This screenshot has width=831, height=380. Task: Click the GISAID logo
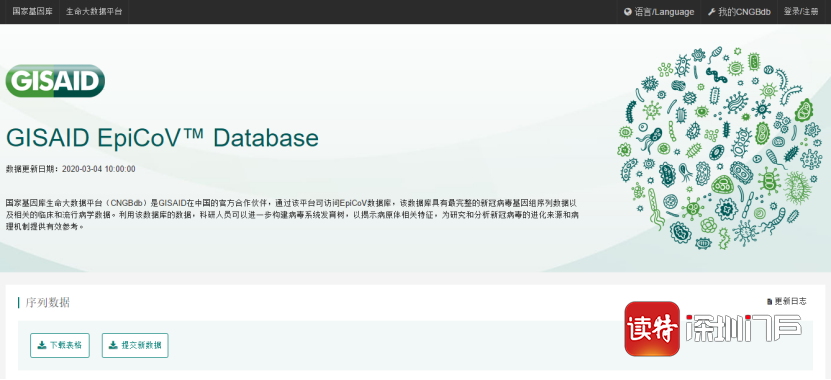55,81
